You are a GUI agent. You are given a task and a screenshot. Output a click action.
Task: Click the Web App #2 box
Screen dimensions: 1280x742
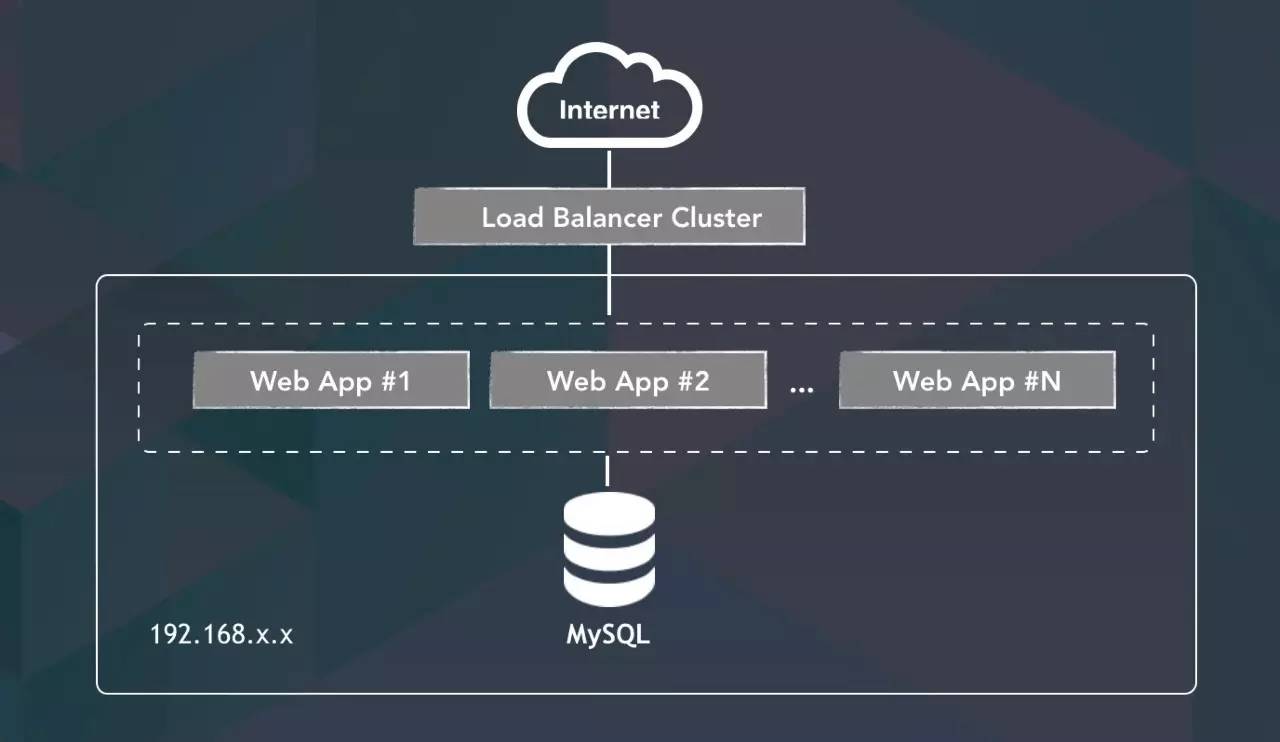(628, 380)
